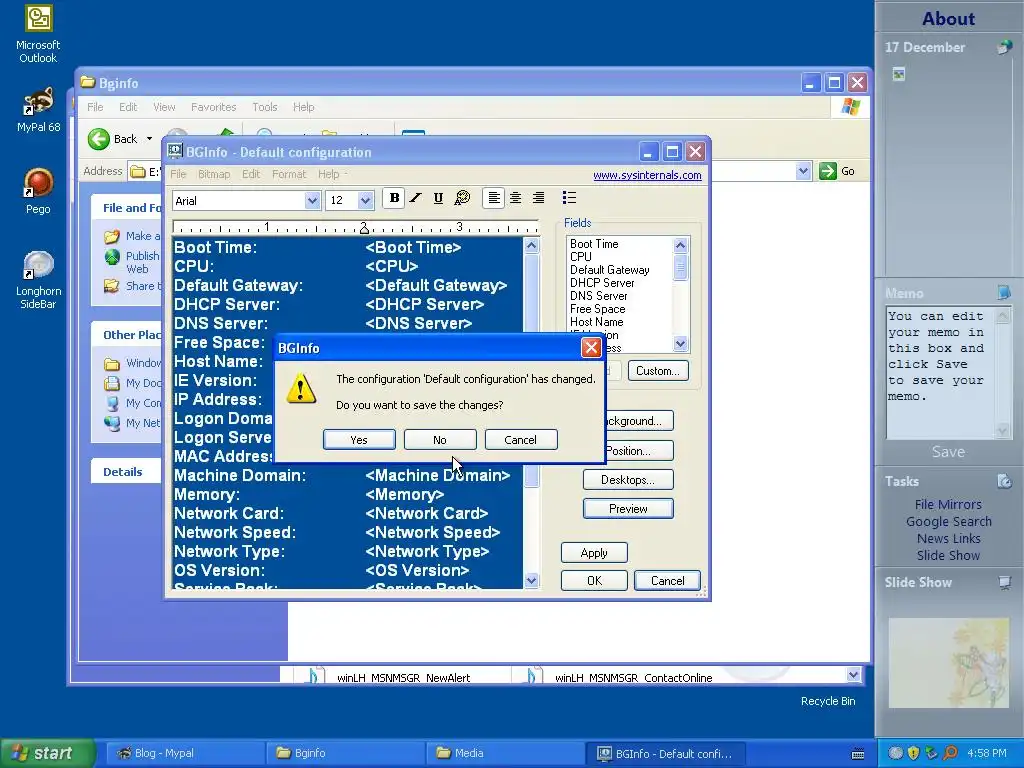Open Microsoft Outlook desktop icon
Screen dimensions: 1024x768
click(38, 34)
